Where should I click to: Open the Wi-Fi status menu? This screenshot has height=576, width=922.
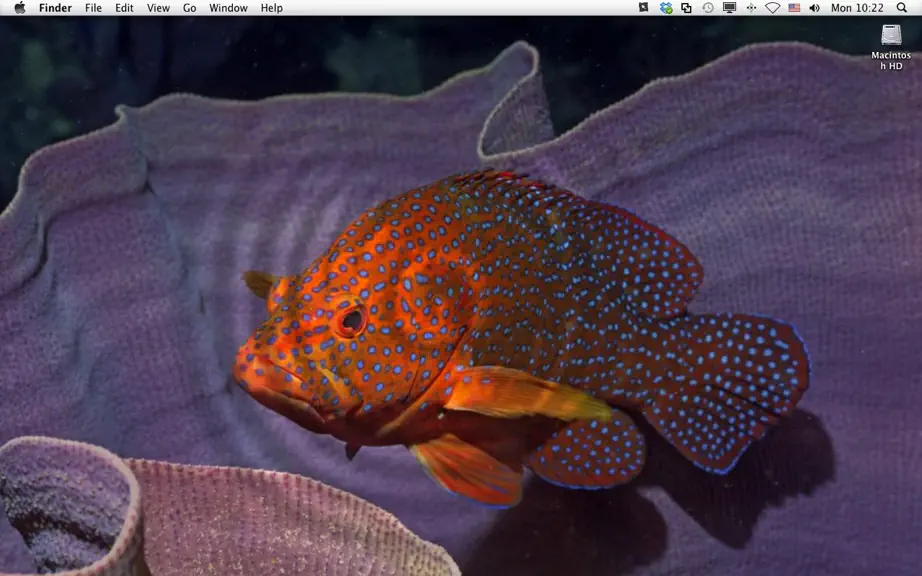pyautogui.click(x=773, y=8)
